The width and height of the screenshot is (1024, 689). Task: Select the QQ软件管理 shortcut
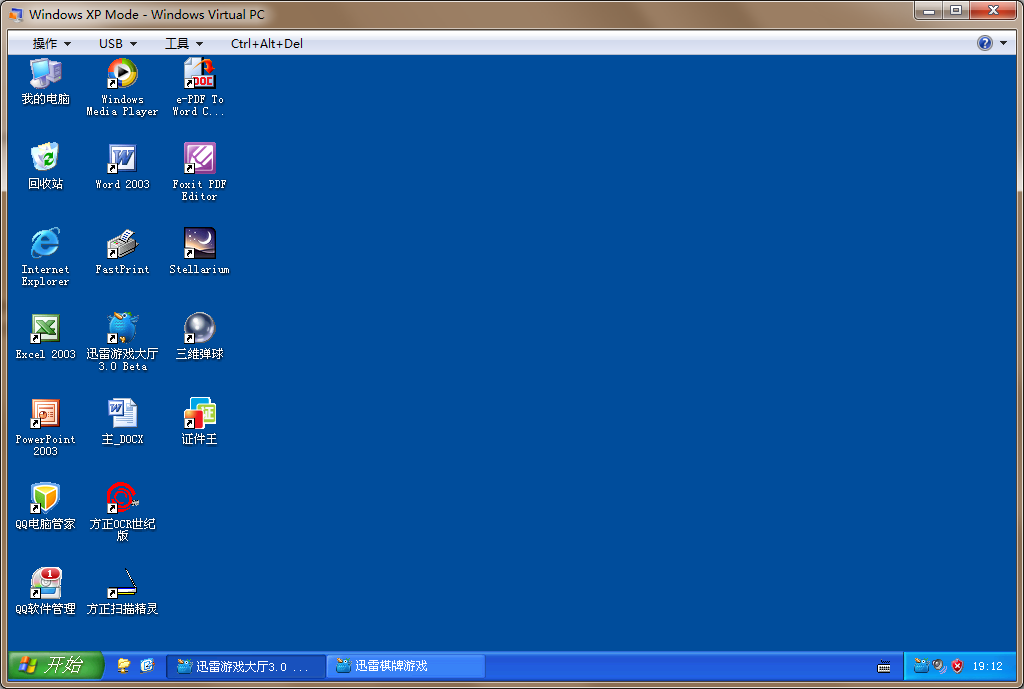(x=45, y=591)
